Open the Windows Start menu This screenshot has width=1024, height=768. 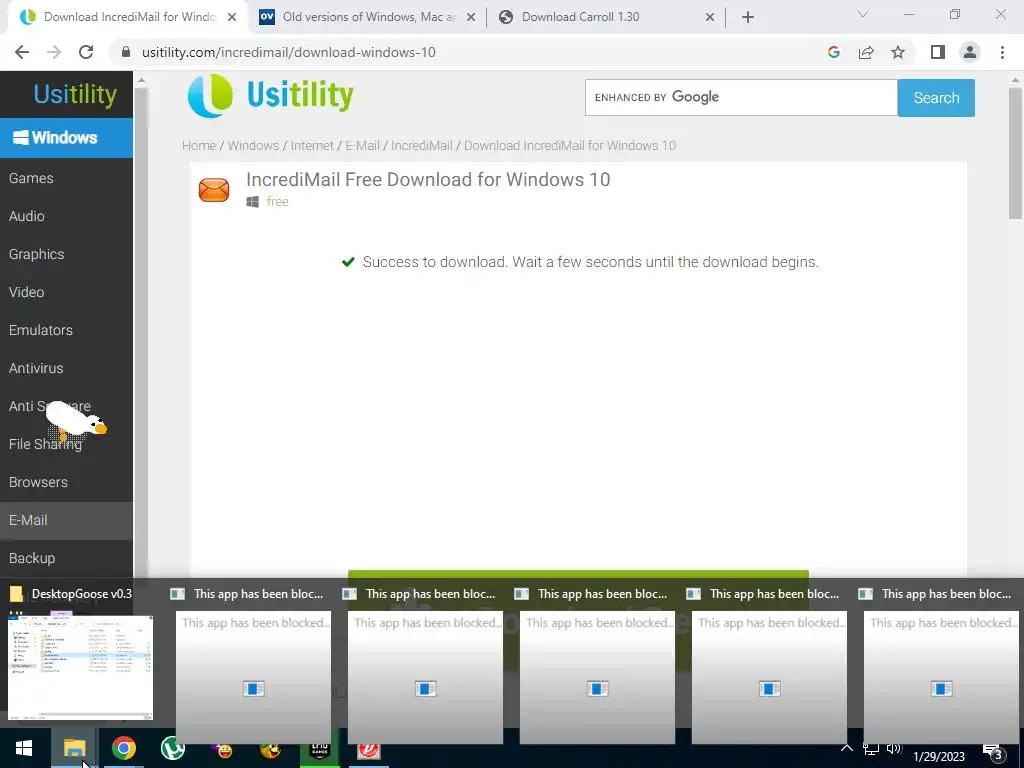[24, 748]
